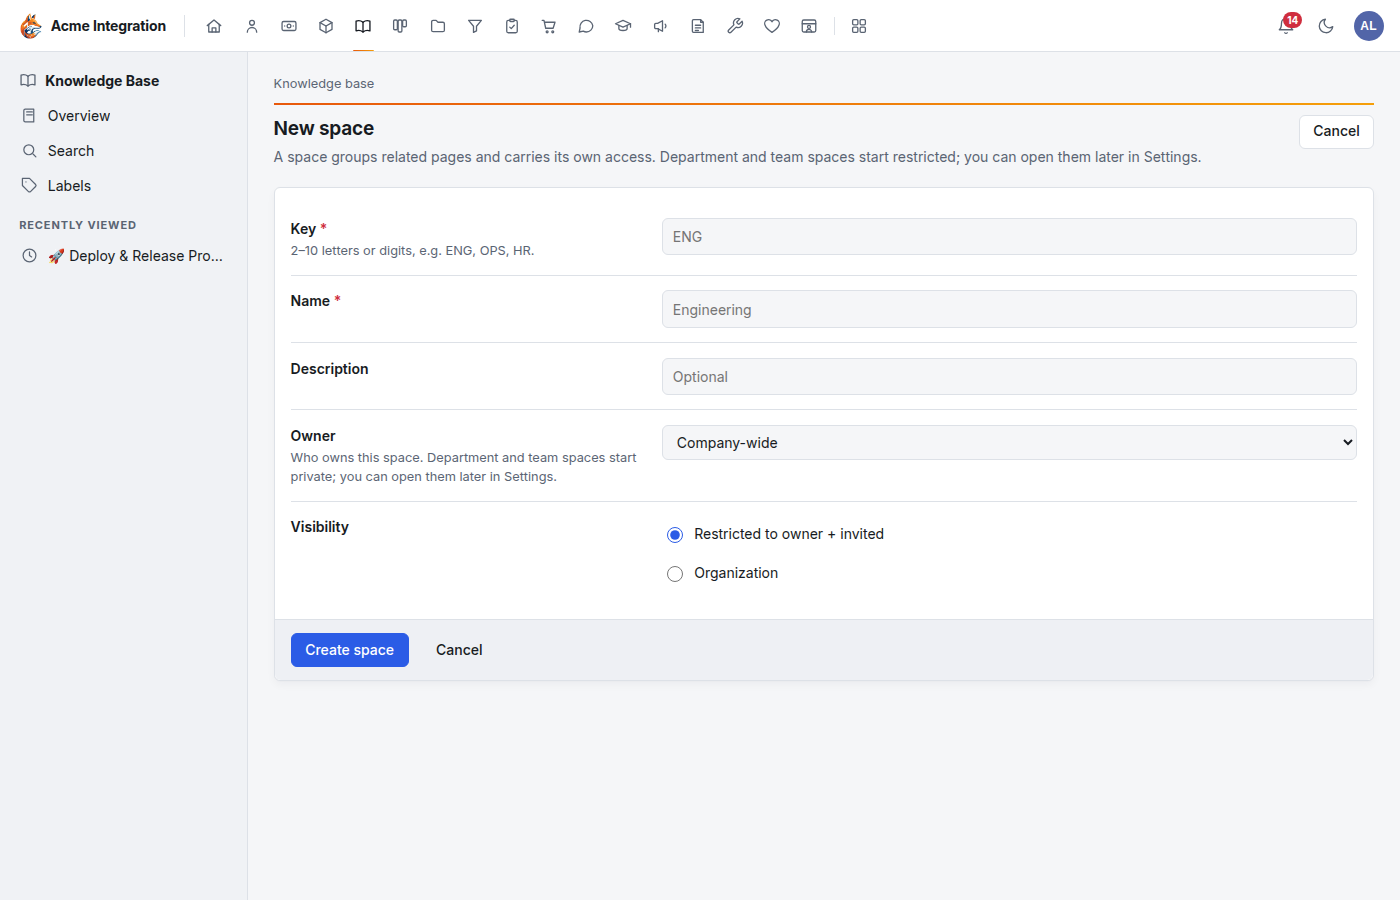Open the chat bubble icon
Image resolution: width=1400 pixels, height=900 pixels.
coord(586,26)
